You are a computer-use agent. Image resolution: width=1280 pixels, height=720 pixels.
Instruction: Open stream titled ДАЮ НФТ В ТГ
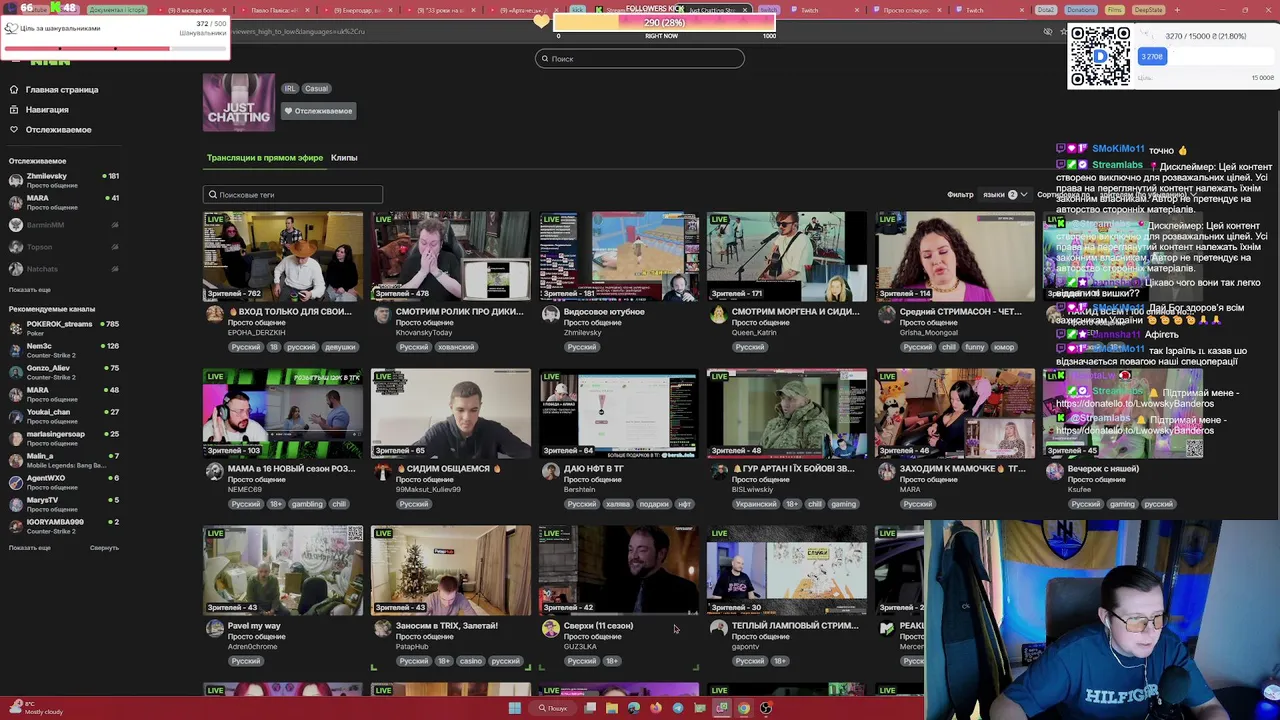(x=594, y=469)
